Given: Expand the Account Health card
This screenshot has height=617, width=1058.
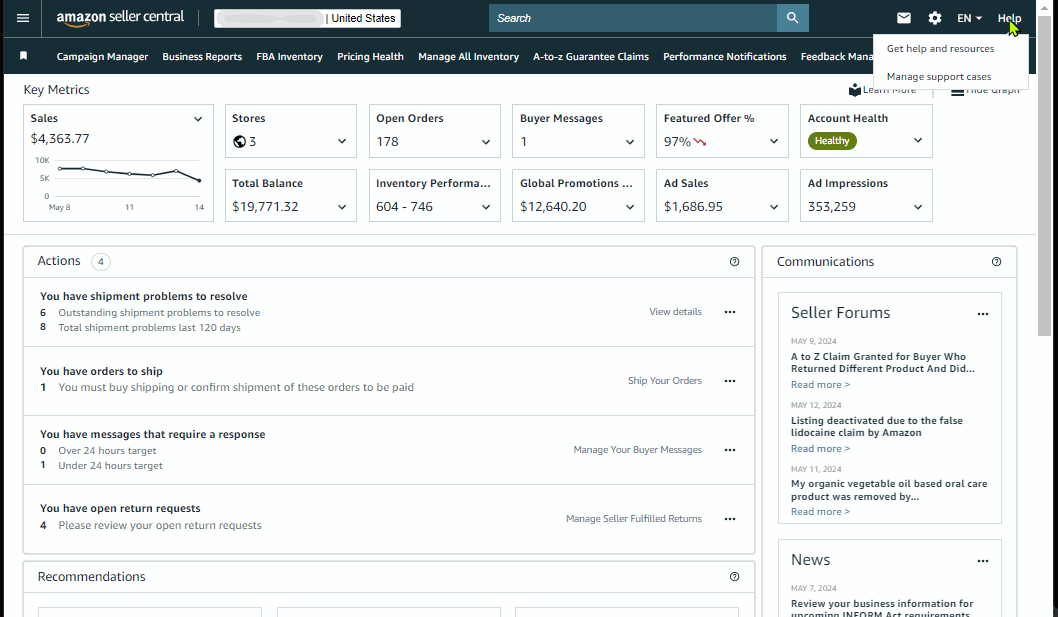Looking at the screenshot, I should click(x=918, y=140).
